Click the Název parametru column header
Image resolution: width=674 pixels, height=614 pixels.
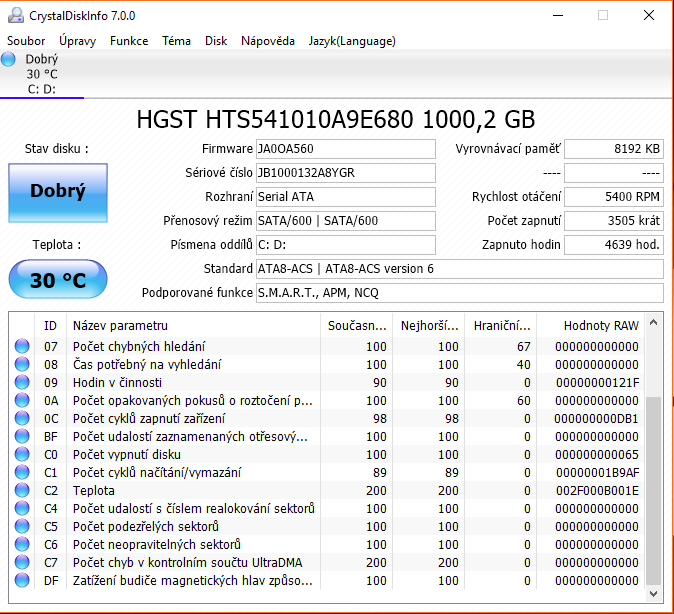click(193, 325)
